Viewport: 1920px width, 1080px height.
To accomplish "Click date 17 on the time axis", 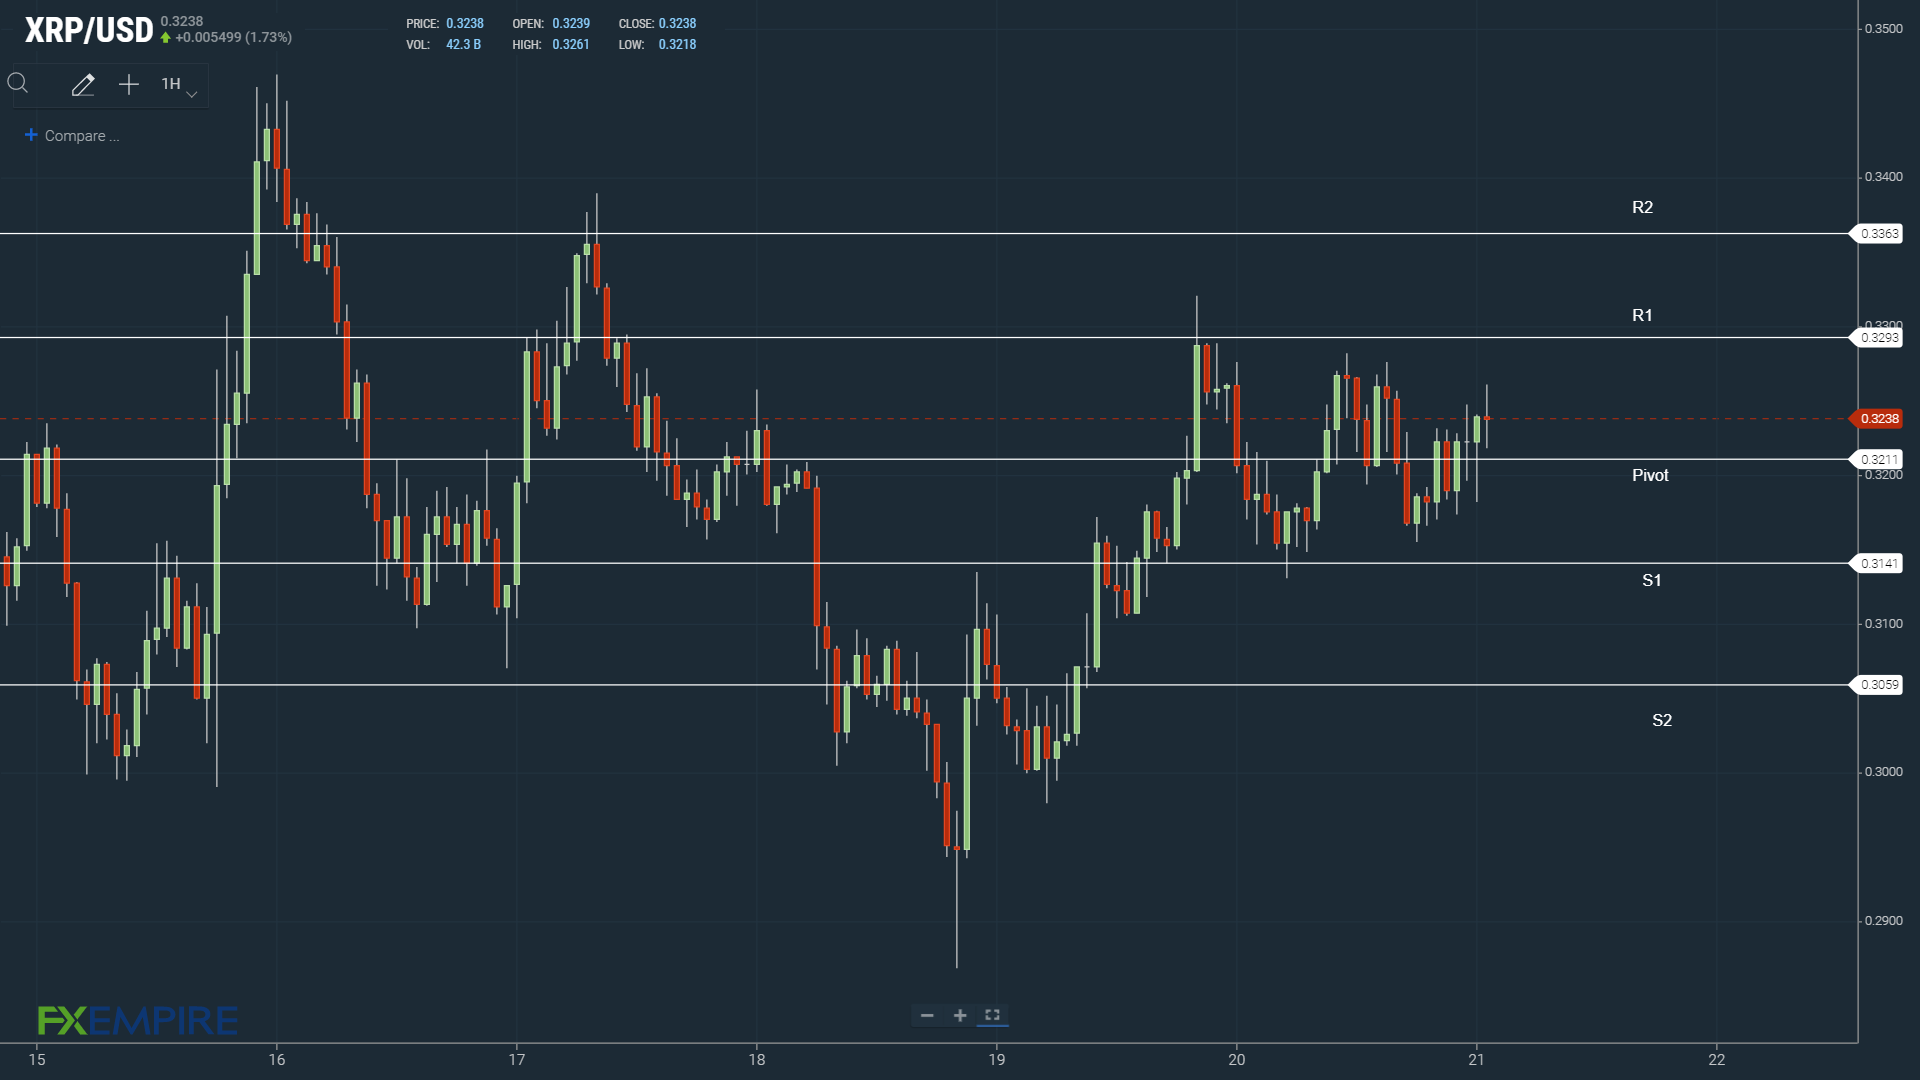I will pyautogui.click(x=517, y=1060).
